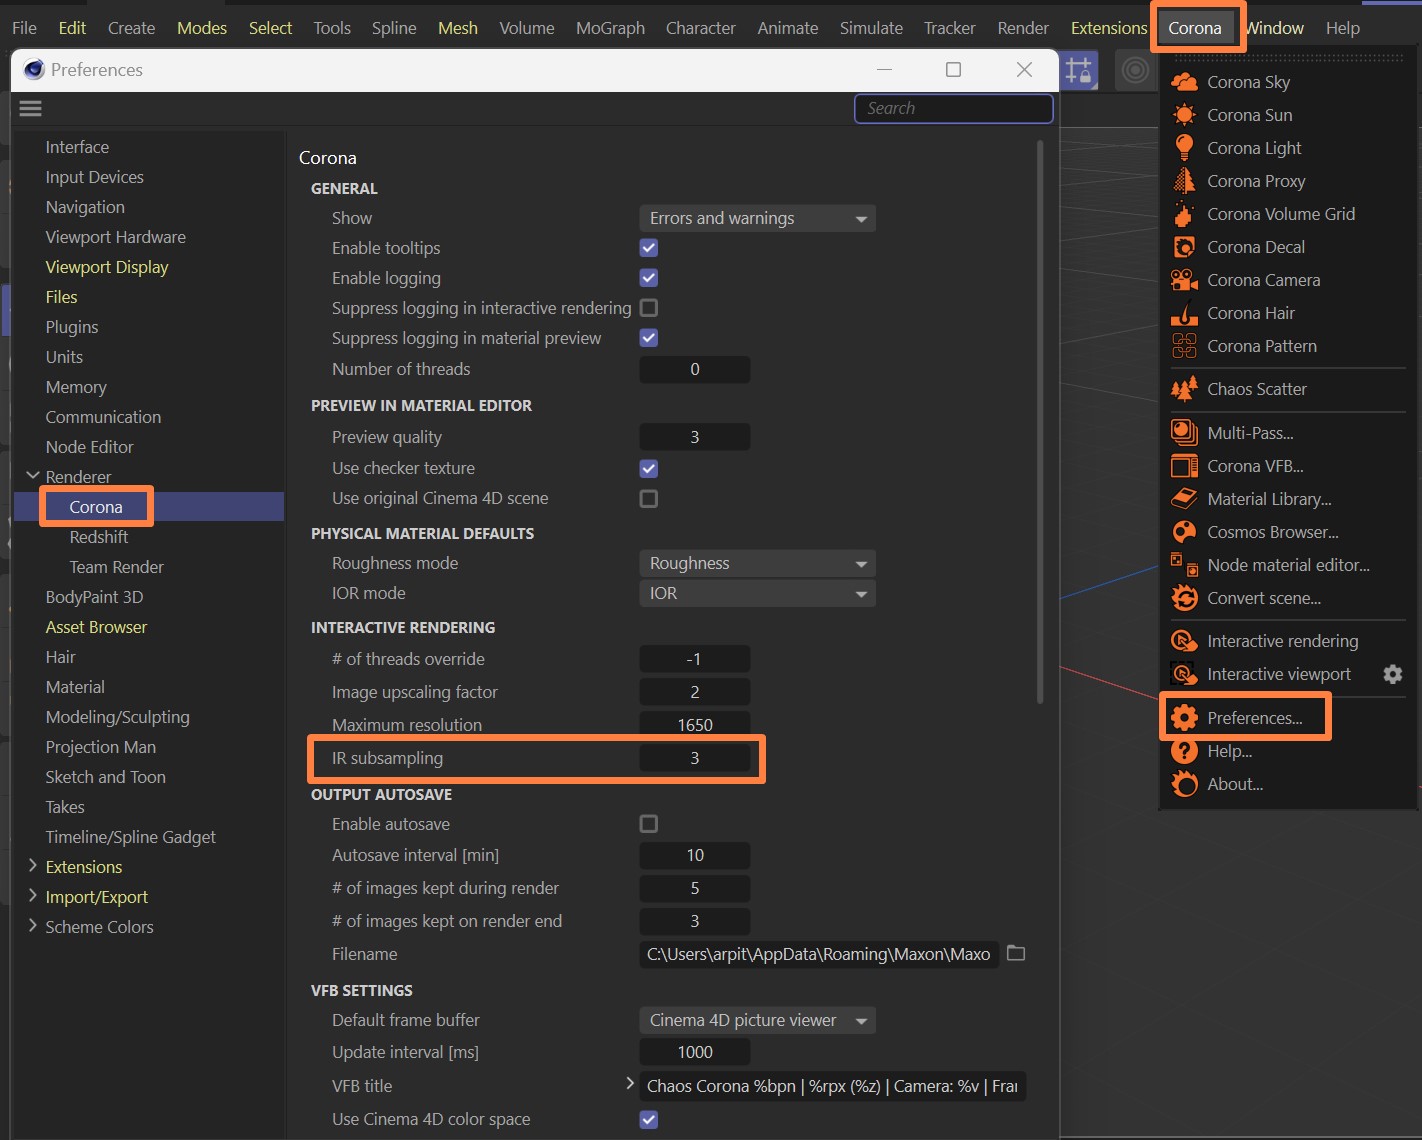Image resolution: width=1422 pixels, height=1140 pixels.
Task: Expand the Scheme Colors tree node
Action: [32, 926]
